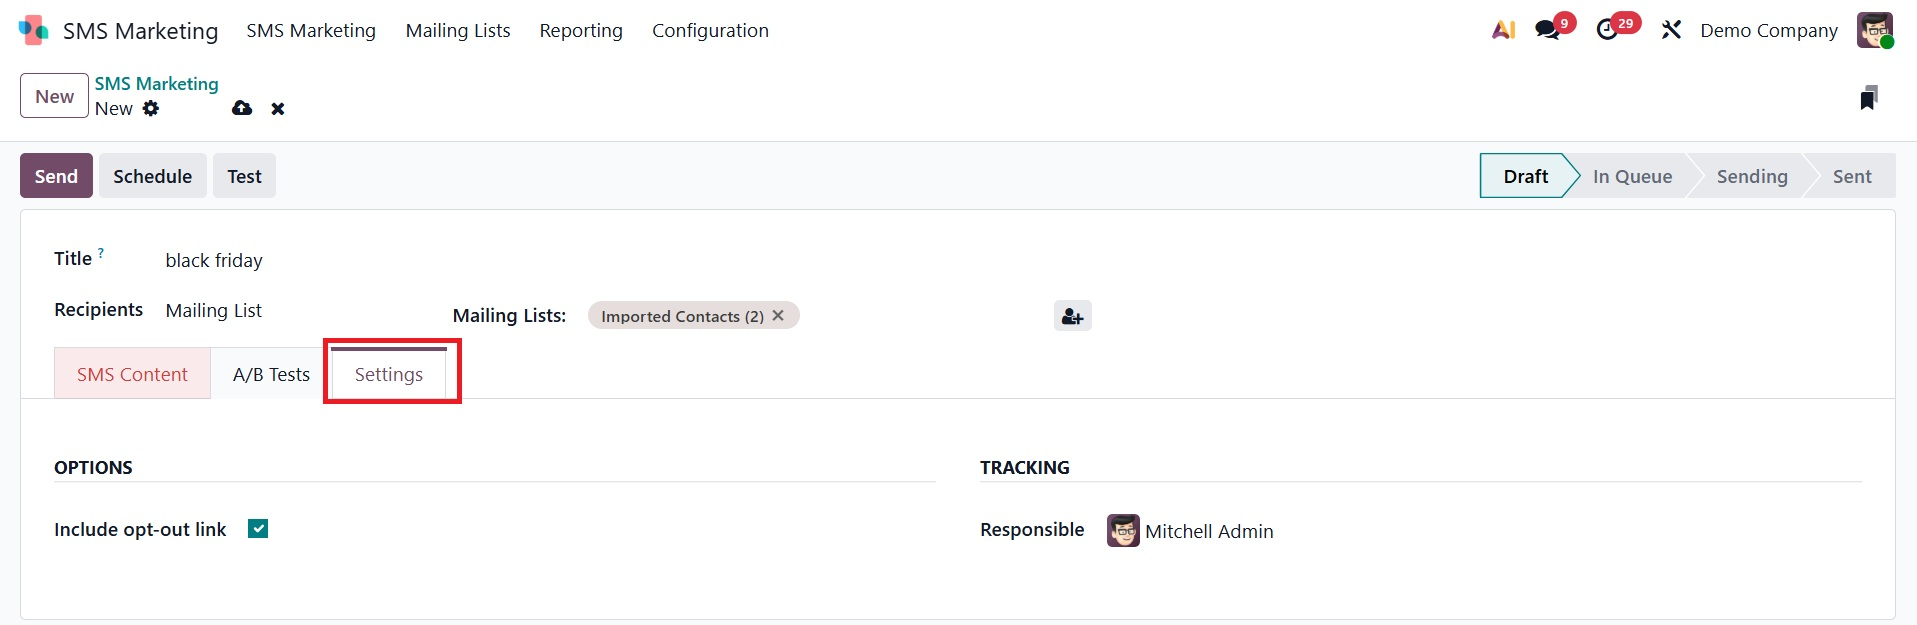The image size is (1917, 625).
Task: Open the activities clock icon
Action: tap(1607, 30)
